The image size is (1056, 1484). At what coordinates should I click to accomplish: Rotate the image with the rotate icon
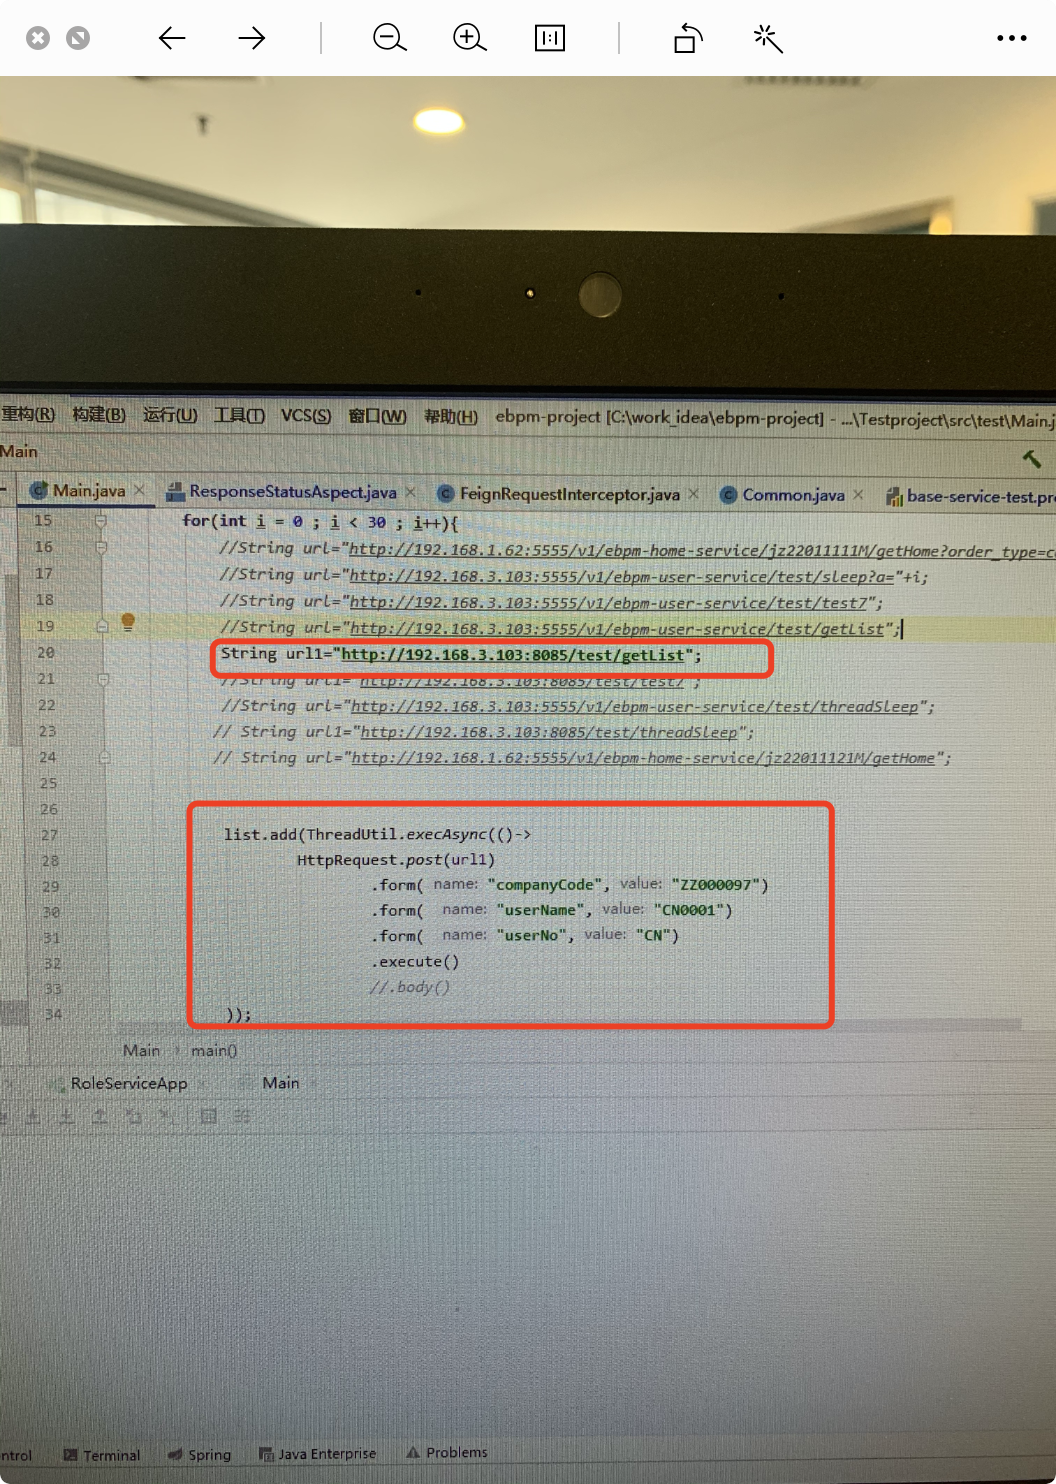pos(688,38)
